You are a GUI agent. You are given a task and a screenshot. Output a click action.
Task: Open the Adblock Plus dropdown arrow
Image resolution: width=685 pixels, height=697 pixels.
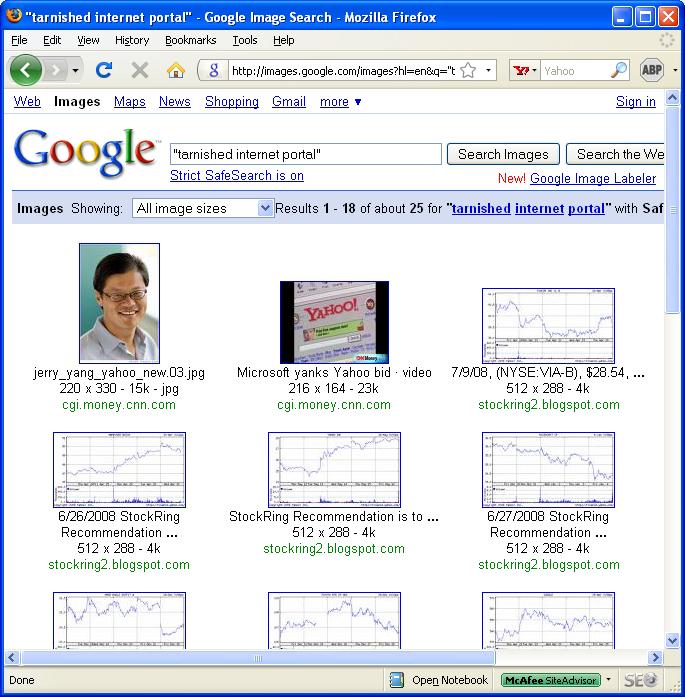[675, 70]
